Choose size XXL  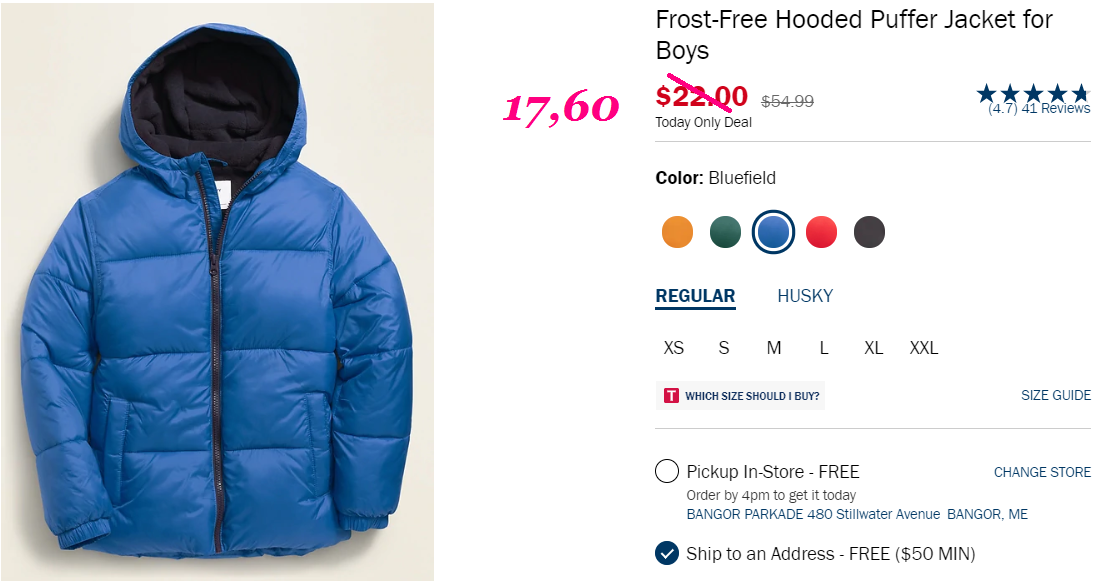click(924, 348)
